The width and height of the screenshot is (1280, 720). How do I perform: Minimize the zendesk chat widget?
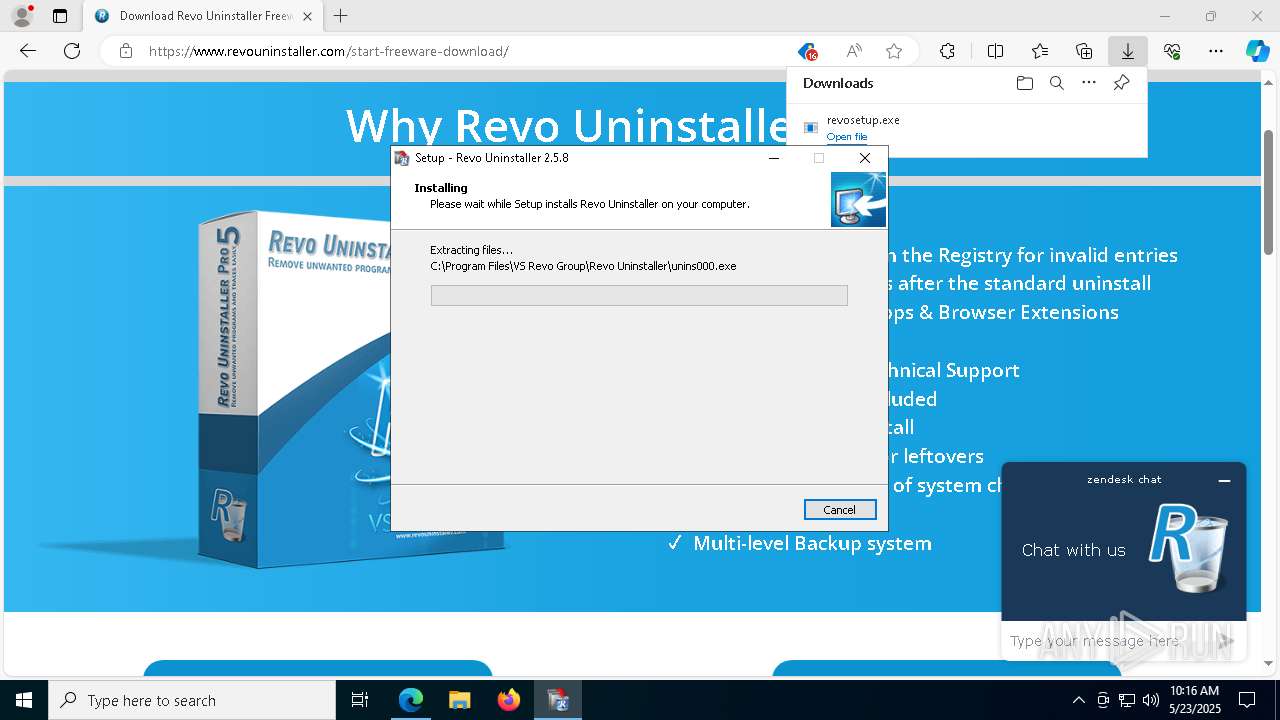click(x=1224, y=480)
